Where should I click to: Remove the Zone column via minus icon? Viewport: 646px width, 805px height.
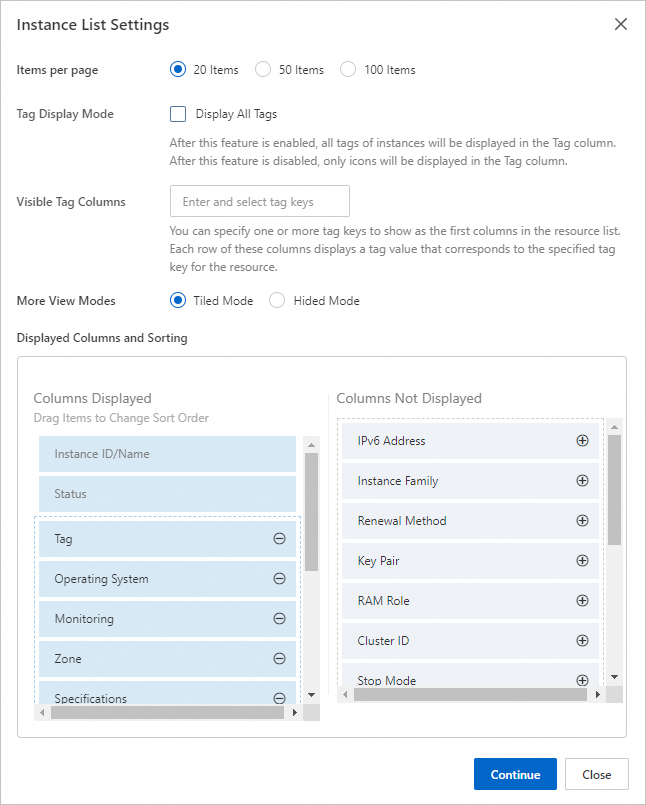click(279, 659)
